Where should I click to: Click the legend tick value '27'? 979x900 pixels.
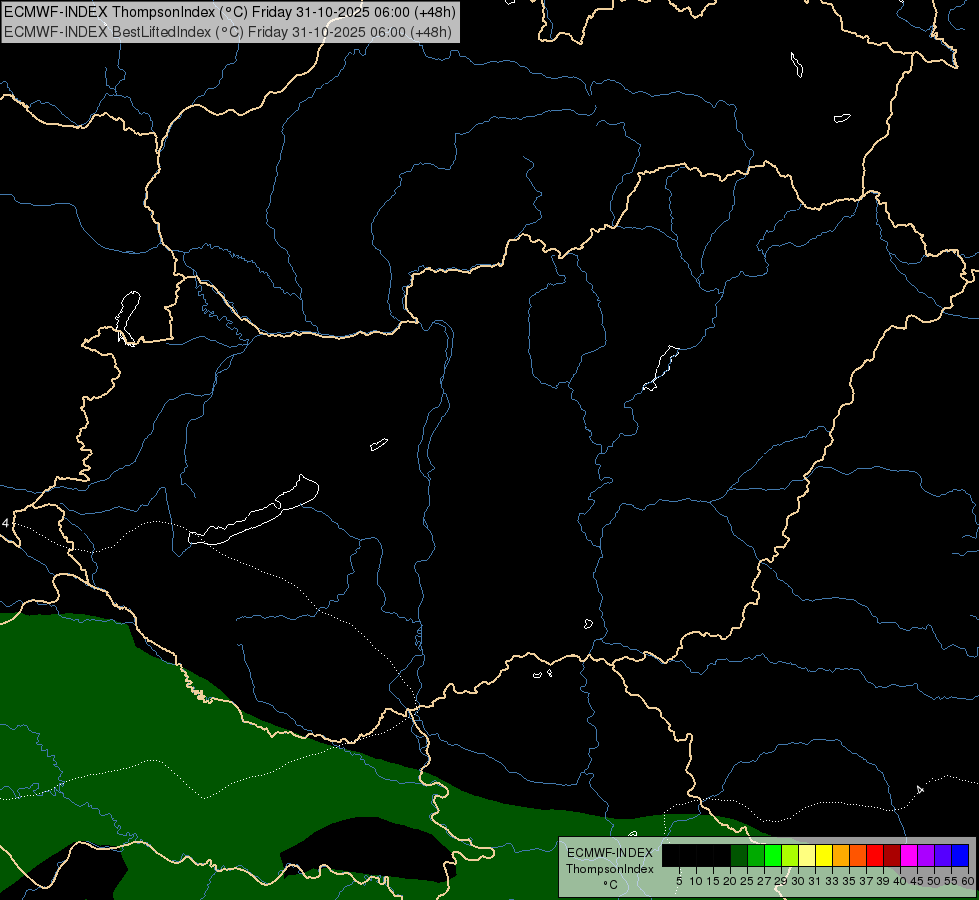pos(764,881)
